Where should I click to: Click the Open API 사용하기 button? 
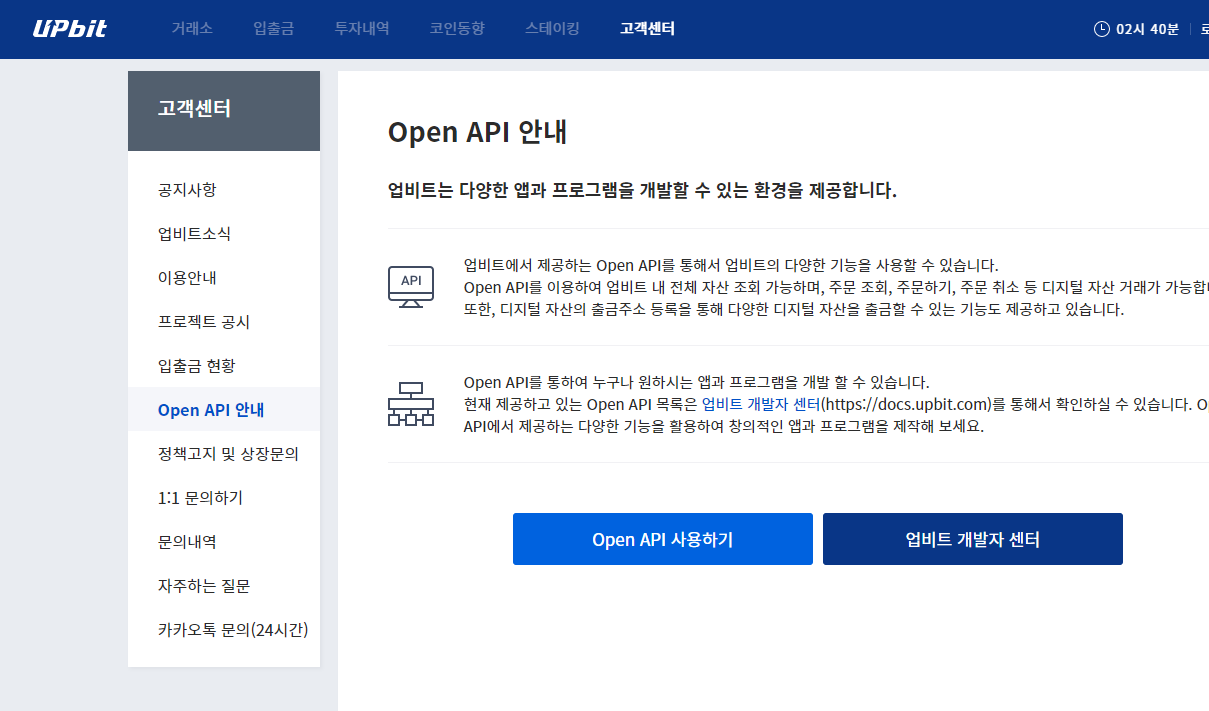(663, 539)
